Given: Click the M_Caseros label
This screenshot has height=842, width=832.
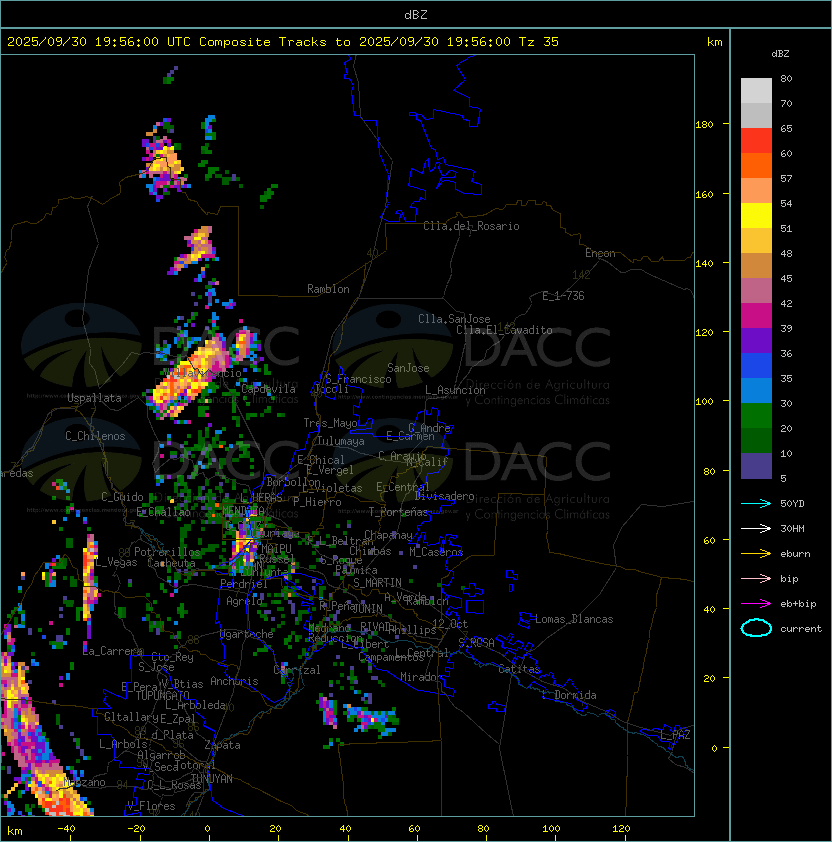Looking at the screenshot, I should [436, 551].
